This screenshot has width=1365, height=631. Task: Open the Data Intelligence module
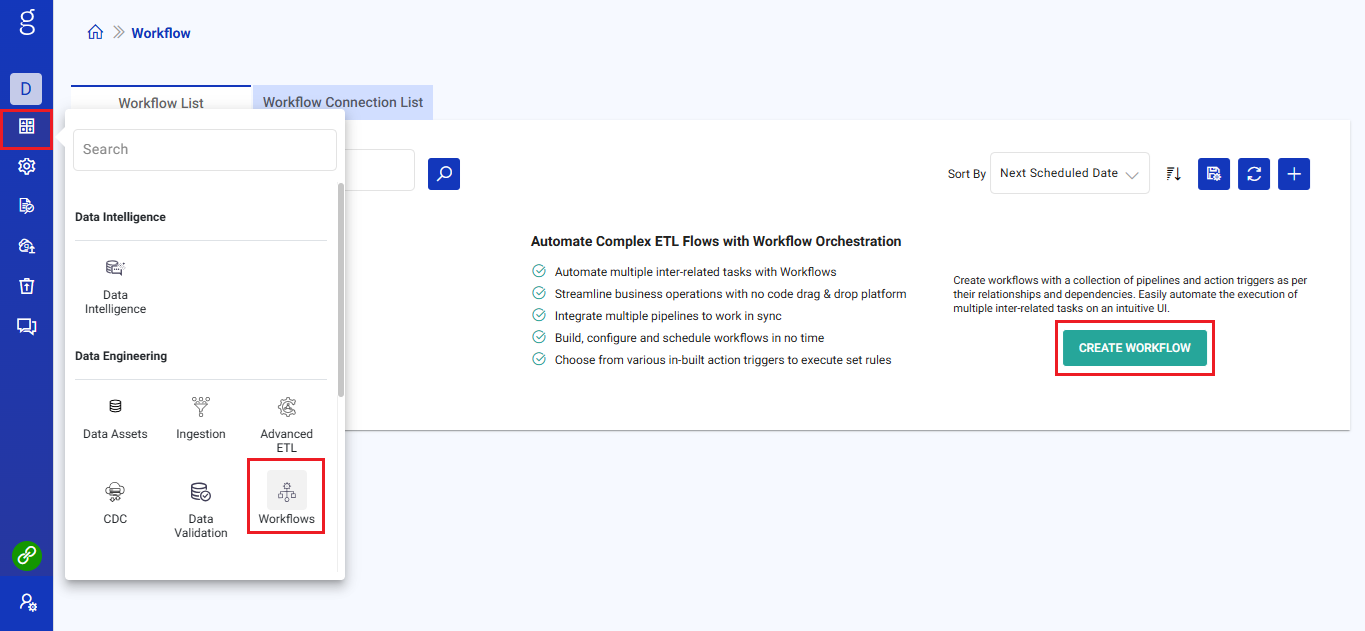115,285
